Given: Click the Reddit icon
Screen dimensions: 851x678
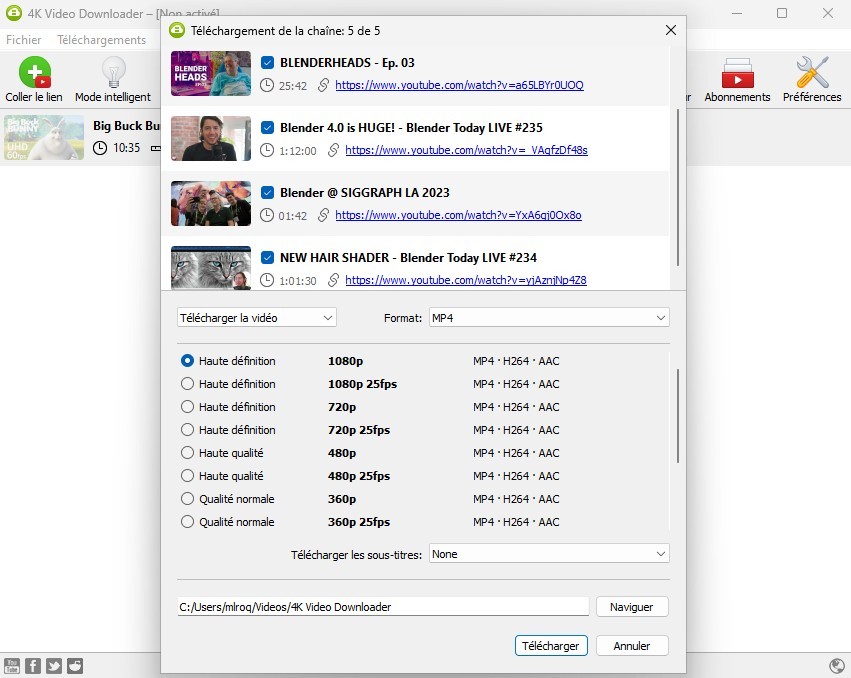Looking at the screenshot, I should pos(74,665).
